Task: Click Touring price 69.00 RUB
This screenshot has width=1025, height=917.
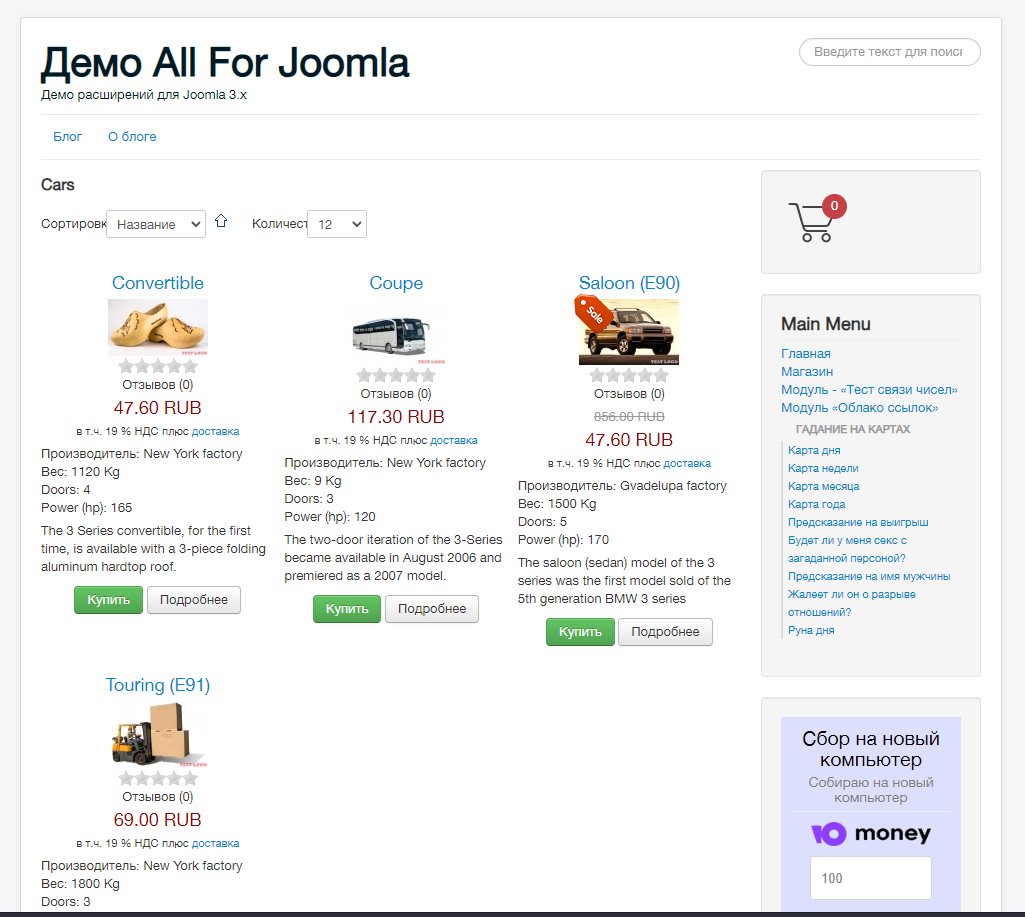Action: coord(158,820)
